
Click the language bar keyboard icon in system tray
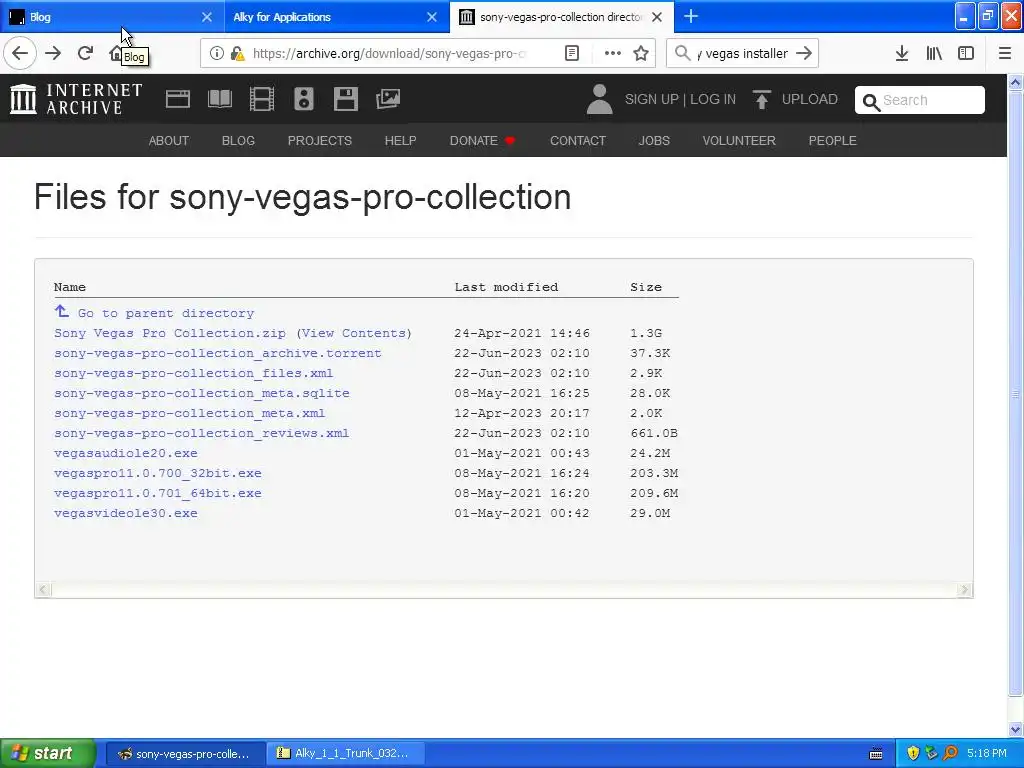876,754
